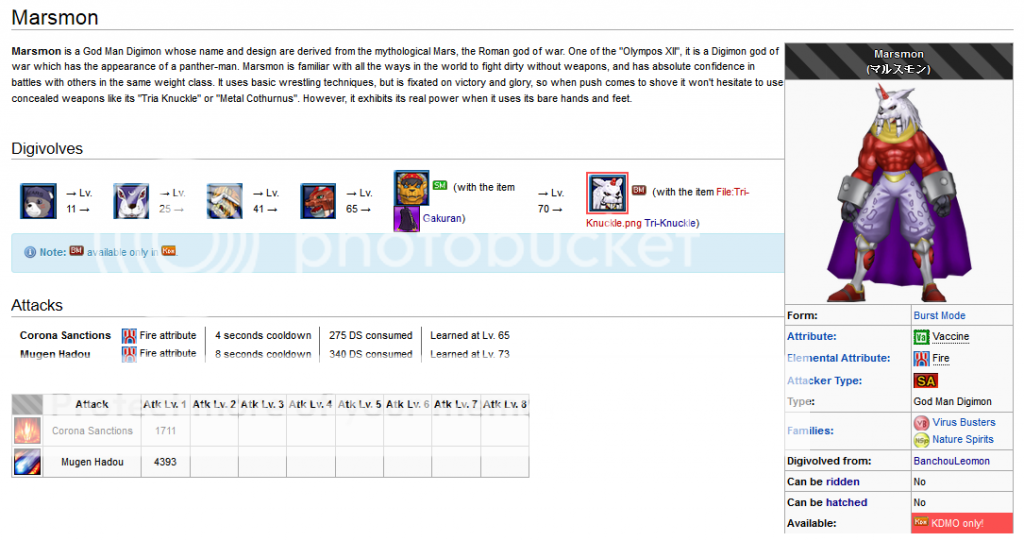Click the Mugen Hadou skill icon in the table

pos(27,462)
